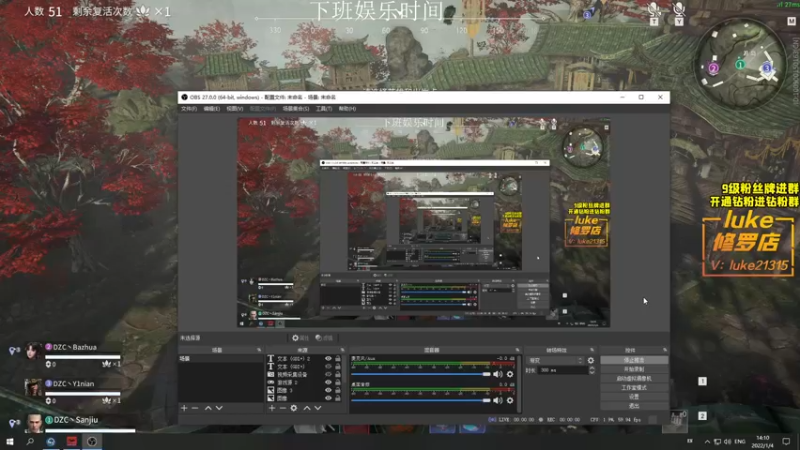
Task: Open 桌面音频 audio settings gear
Action: 510,401
